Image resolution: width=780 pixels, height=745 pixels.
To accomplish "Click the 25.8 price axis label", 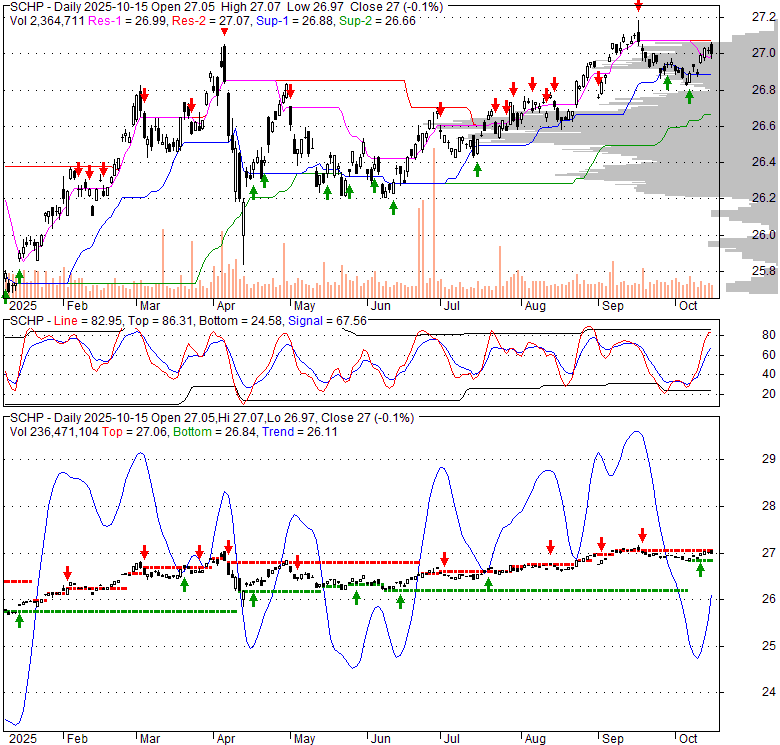I will coord(764,271).
